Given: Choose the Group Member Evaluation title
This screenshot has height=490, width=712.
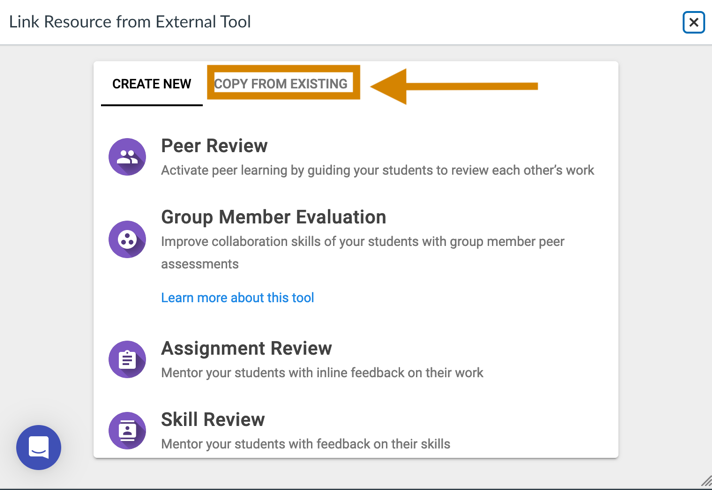Looking at the screenshot, I should [273, 217].
